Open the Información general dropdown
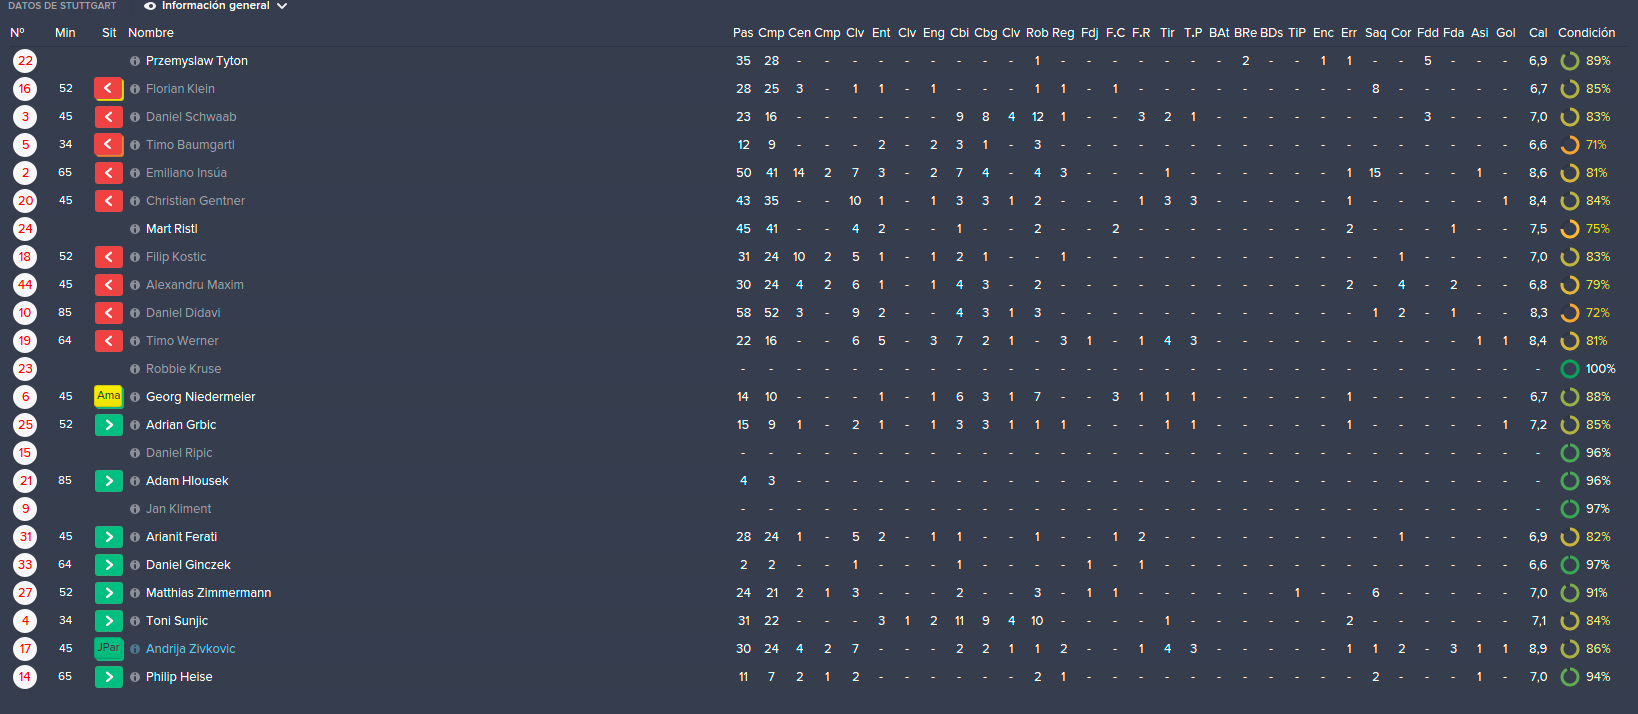 (x=216, y=6)
